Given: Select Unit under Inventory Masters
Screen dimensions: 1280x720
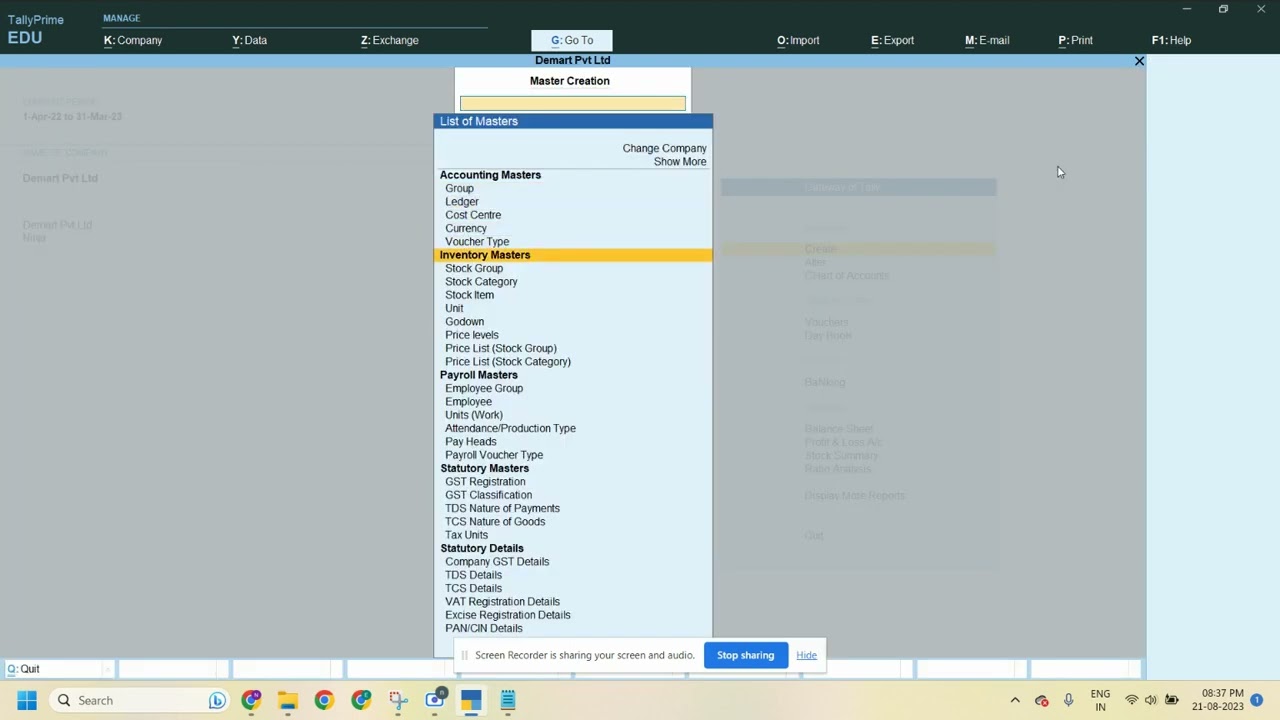Looking at the screenshot, I should pos(454,308).
